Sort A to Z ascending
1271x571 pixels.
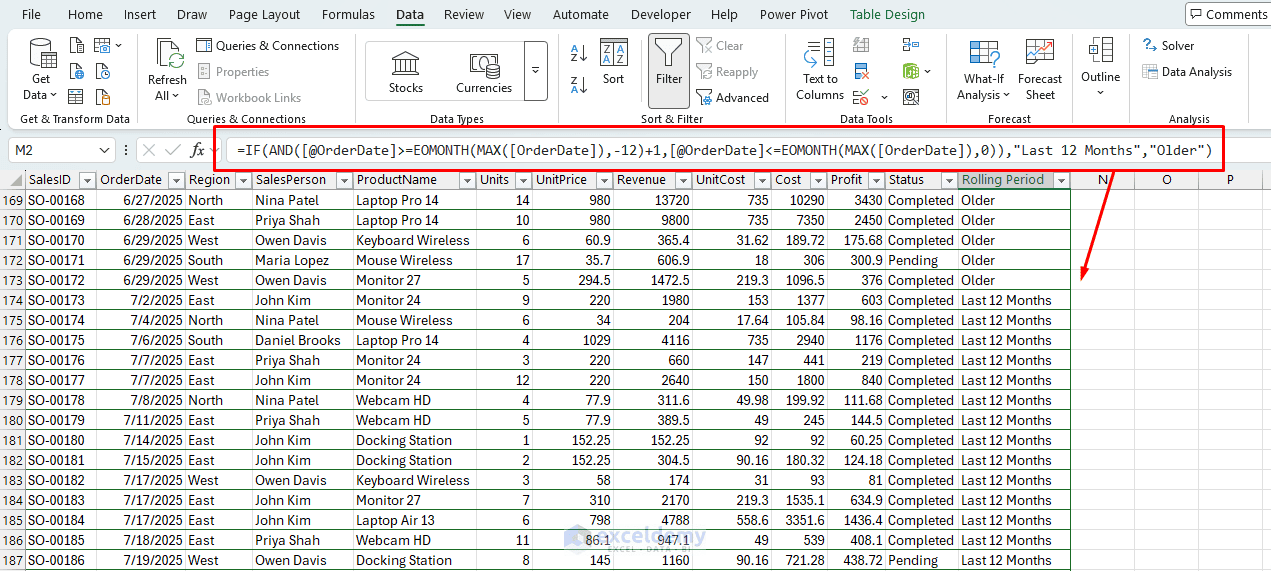[x=579, y=54]
